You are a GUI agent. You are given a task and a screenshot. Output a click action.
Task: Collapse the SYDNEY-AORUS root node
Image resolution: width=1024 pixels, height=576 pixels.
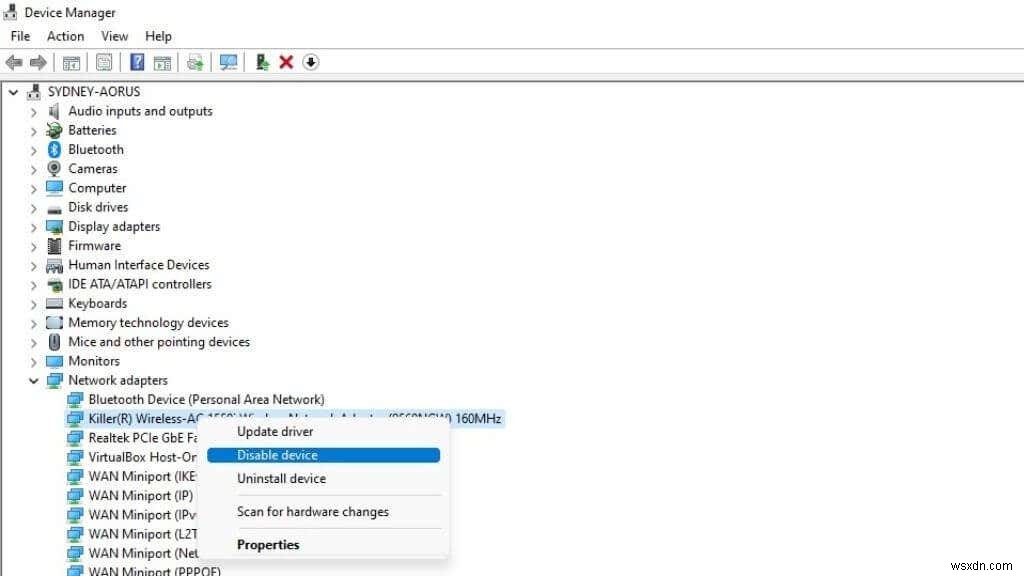click(12, 91)
